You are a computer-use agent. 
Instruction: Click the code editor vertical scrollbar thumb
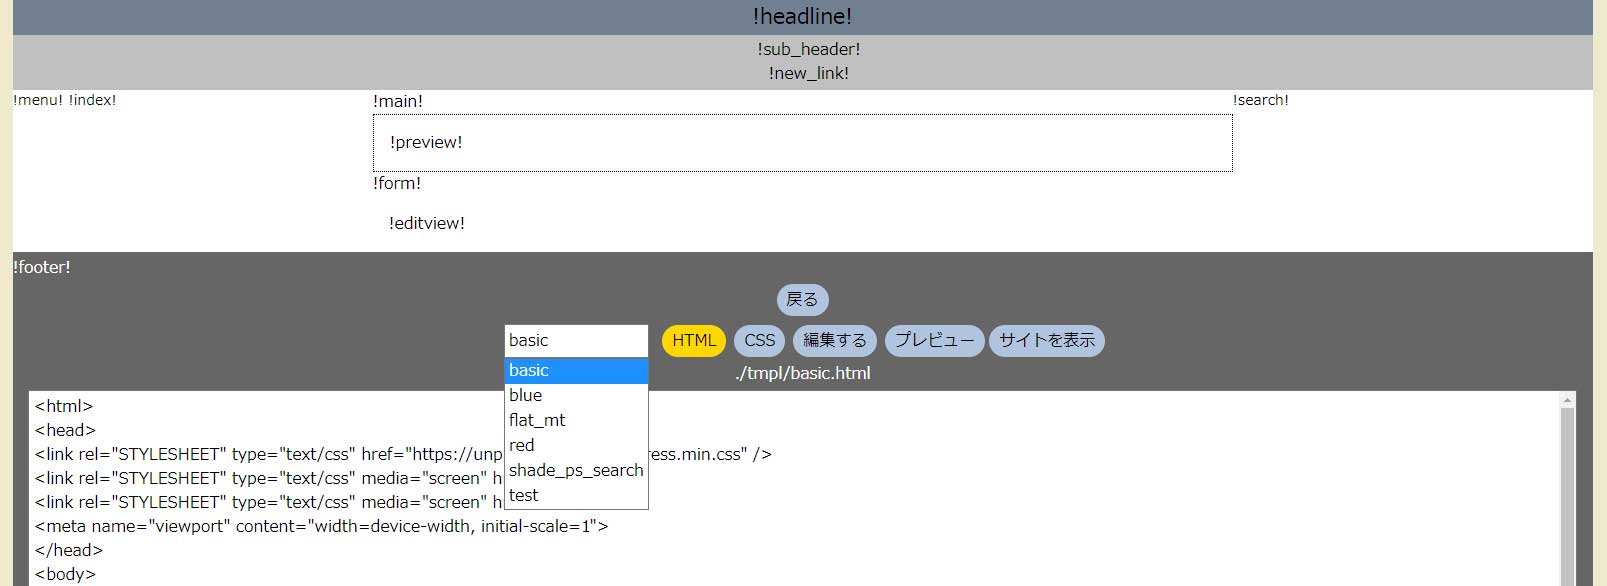pos(1567,490)
